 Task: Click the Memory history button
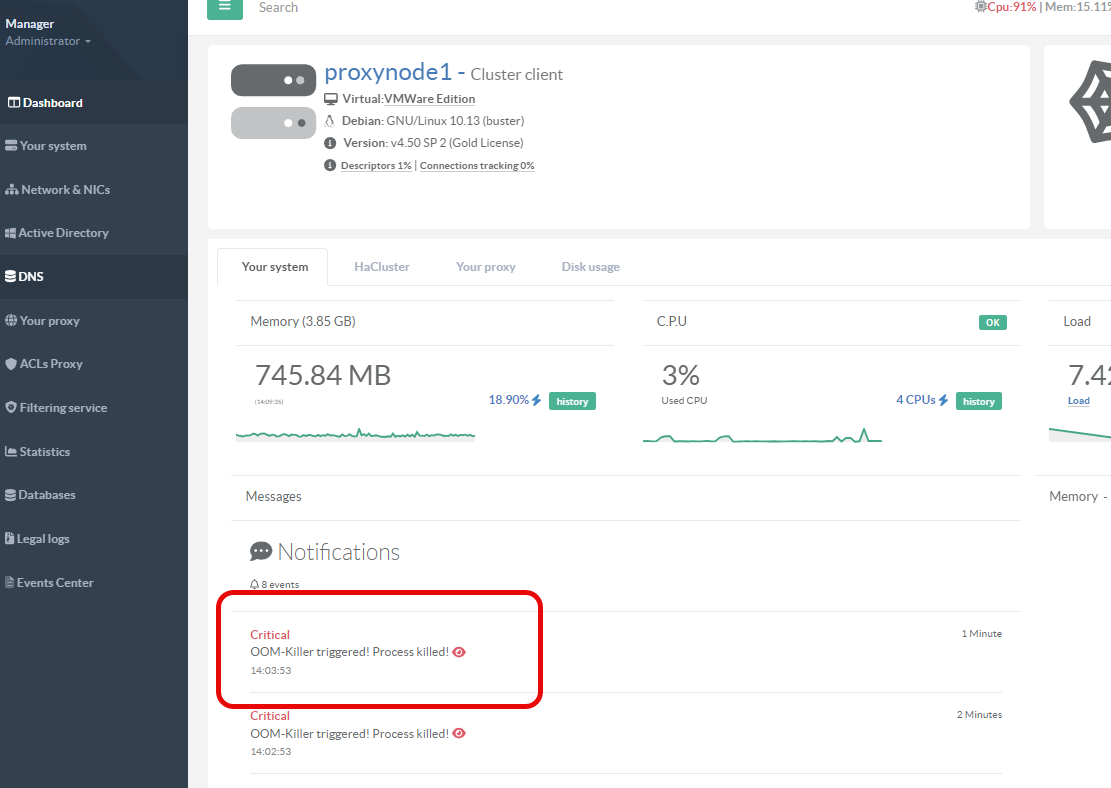pos(572,401)
